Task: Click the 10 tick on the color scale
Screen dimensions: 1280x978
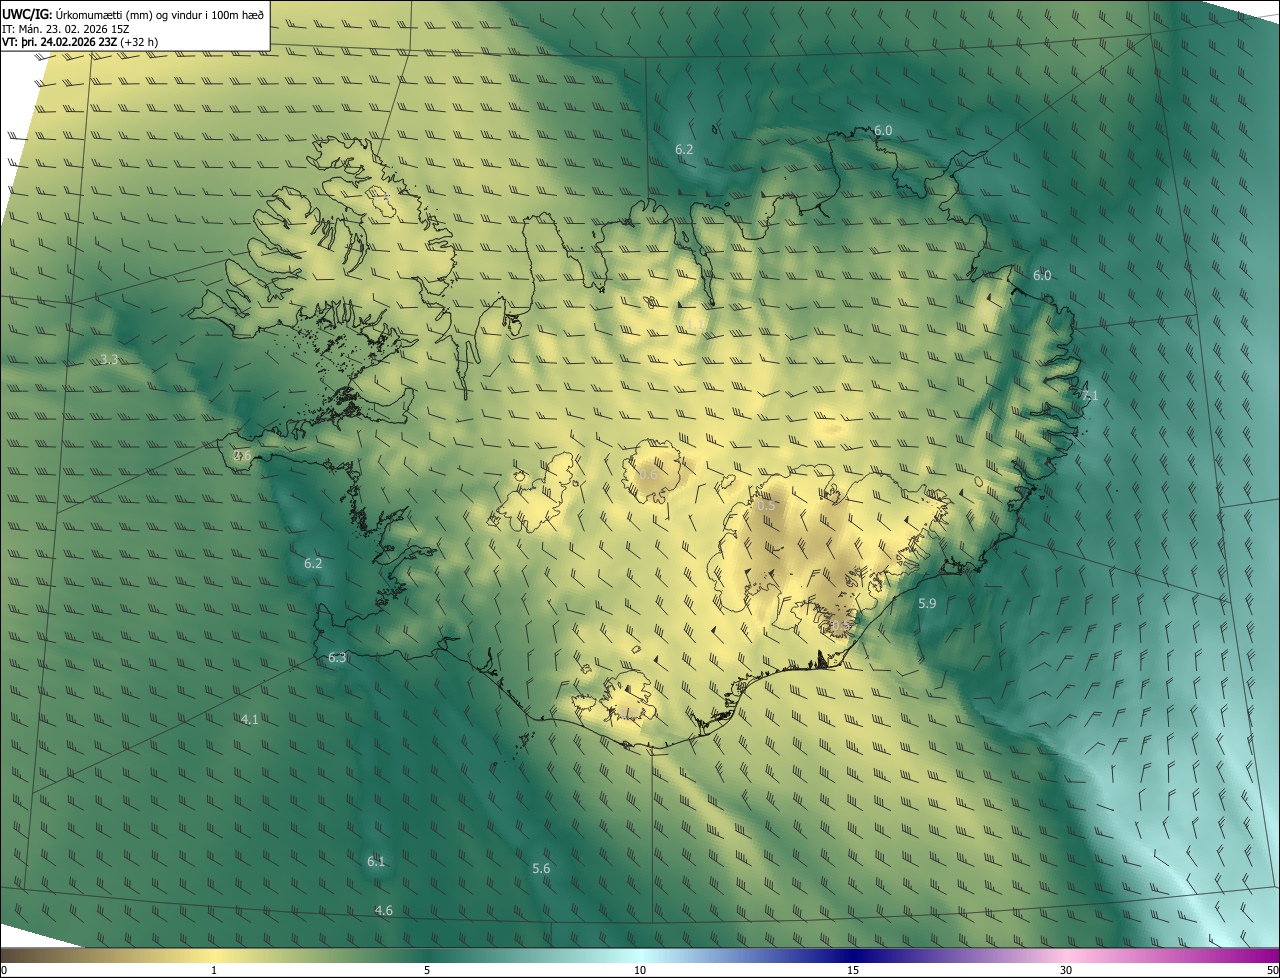Action: coord(640,970)
